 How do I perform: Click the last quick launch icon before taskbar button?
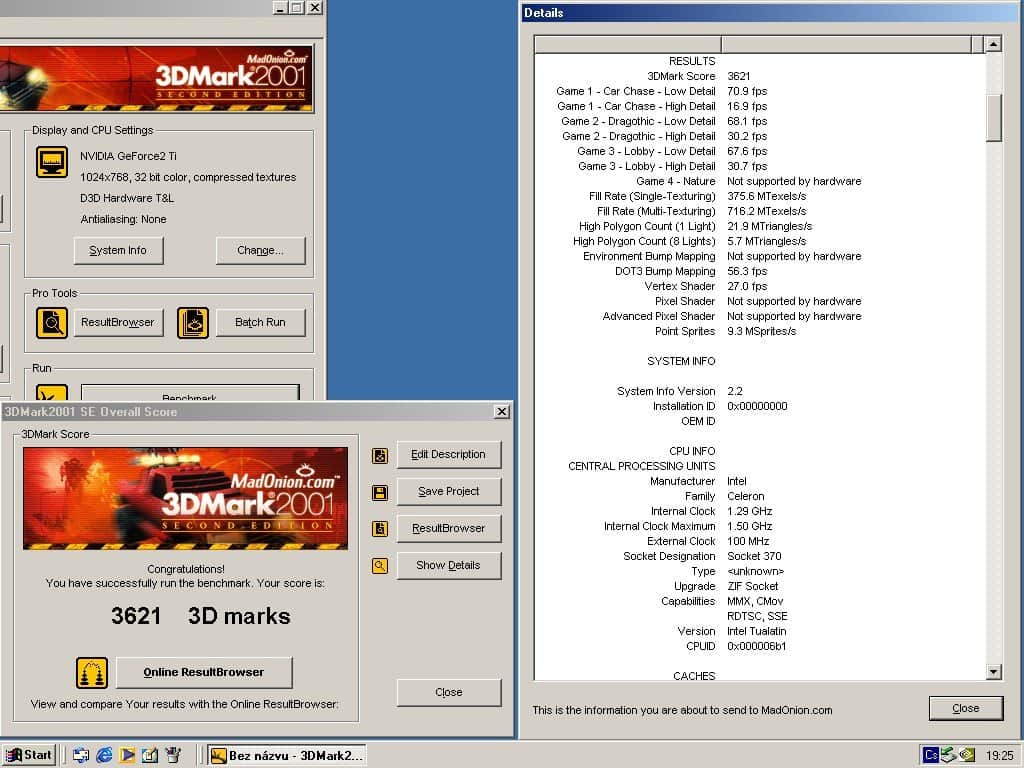pyautogui.click(x=173, y=755)
